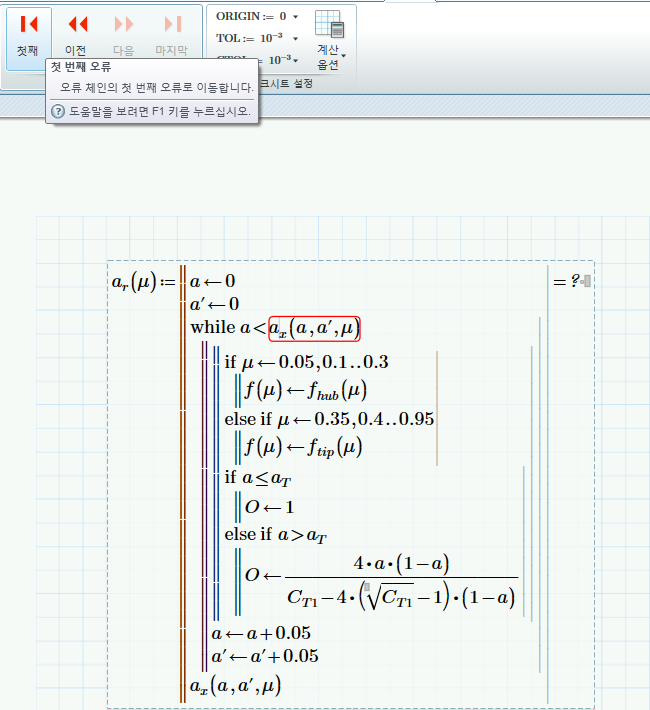This screenshot has height=710, width=650.
Task: Click the 'if a ≤ a_T' condition
Action: pos(258,478)
